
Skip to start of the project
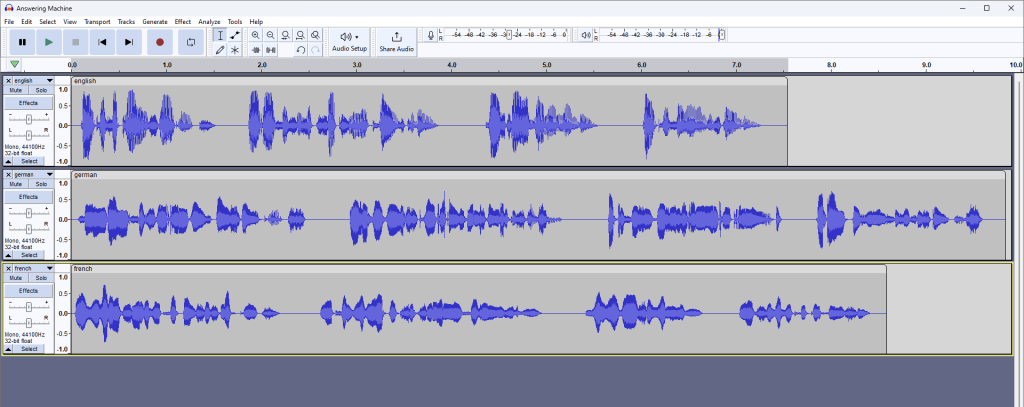pyautogui.click(x=103, y=42)
